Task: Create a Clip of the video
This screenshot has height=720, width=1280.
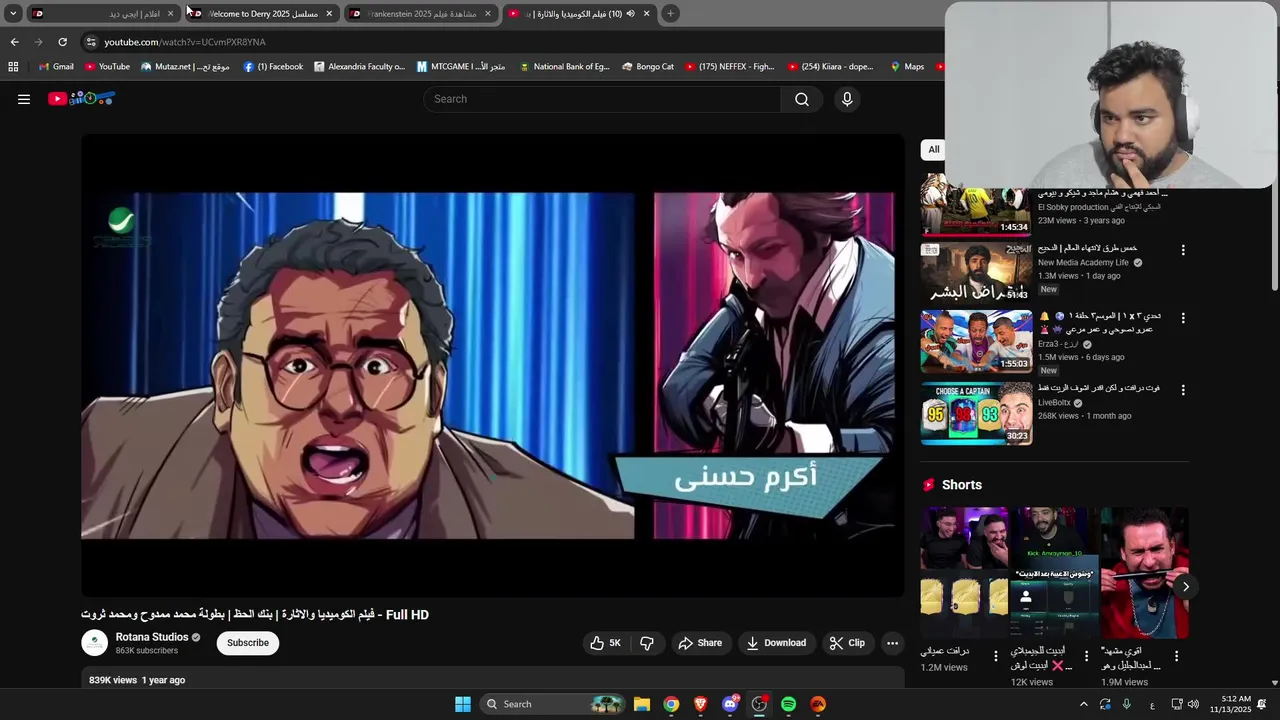Action: point(847,643)
